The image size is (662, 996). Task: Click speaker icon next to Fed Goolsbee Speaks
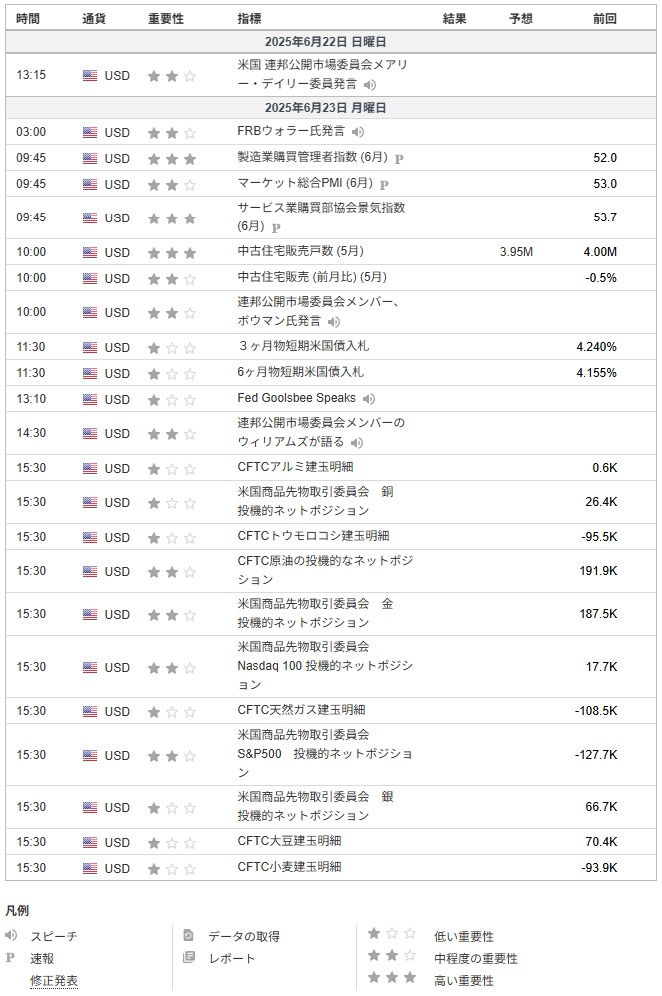click(x=370, y=399)
